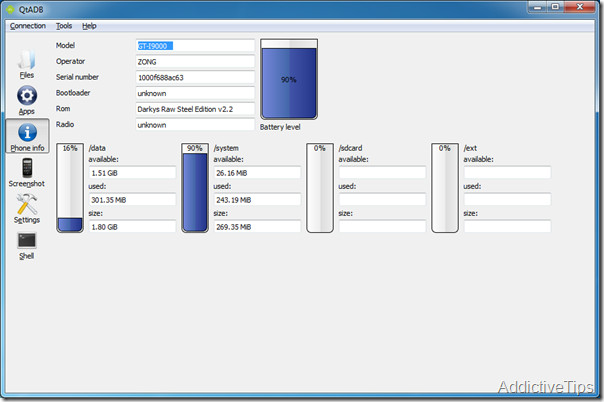Click the empty /ext size field

click(x=507, y=227)
